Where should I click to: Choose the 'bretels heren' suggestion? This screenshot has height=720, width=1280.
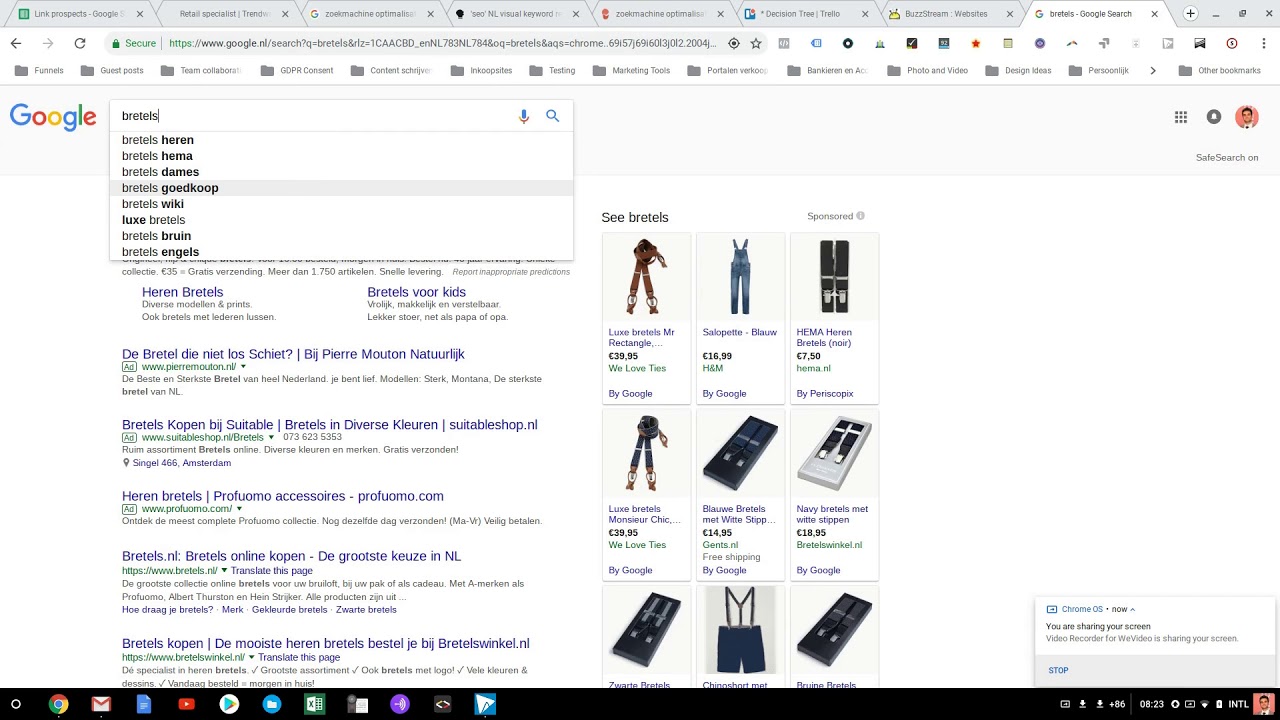tap(341, 140)
